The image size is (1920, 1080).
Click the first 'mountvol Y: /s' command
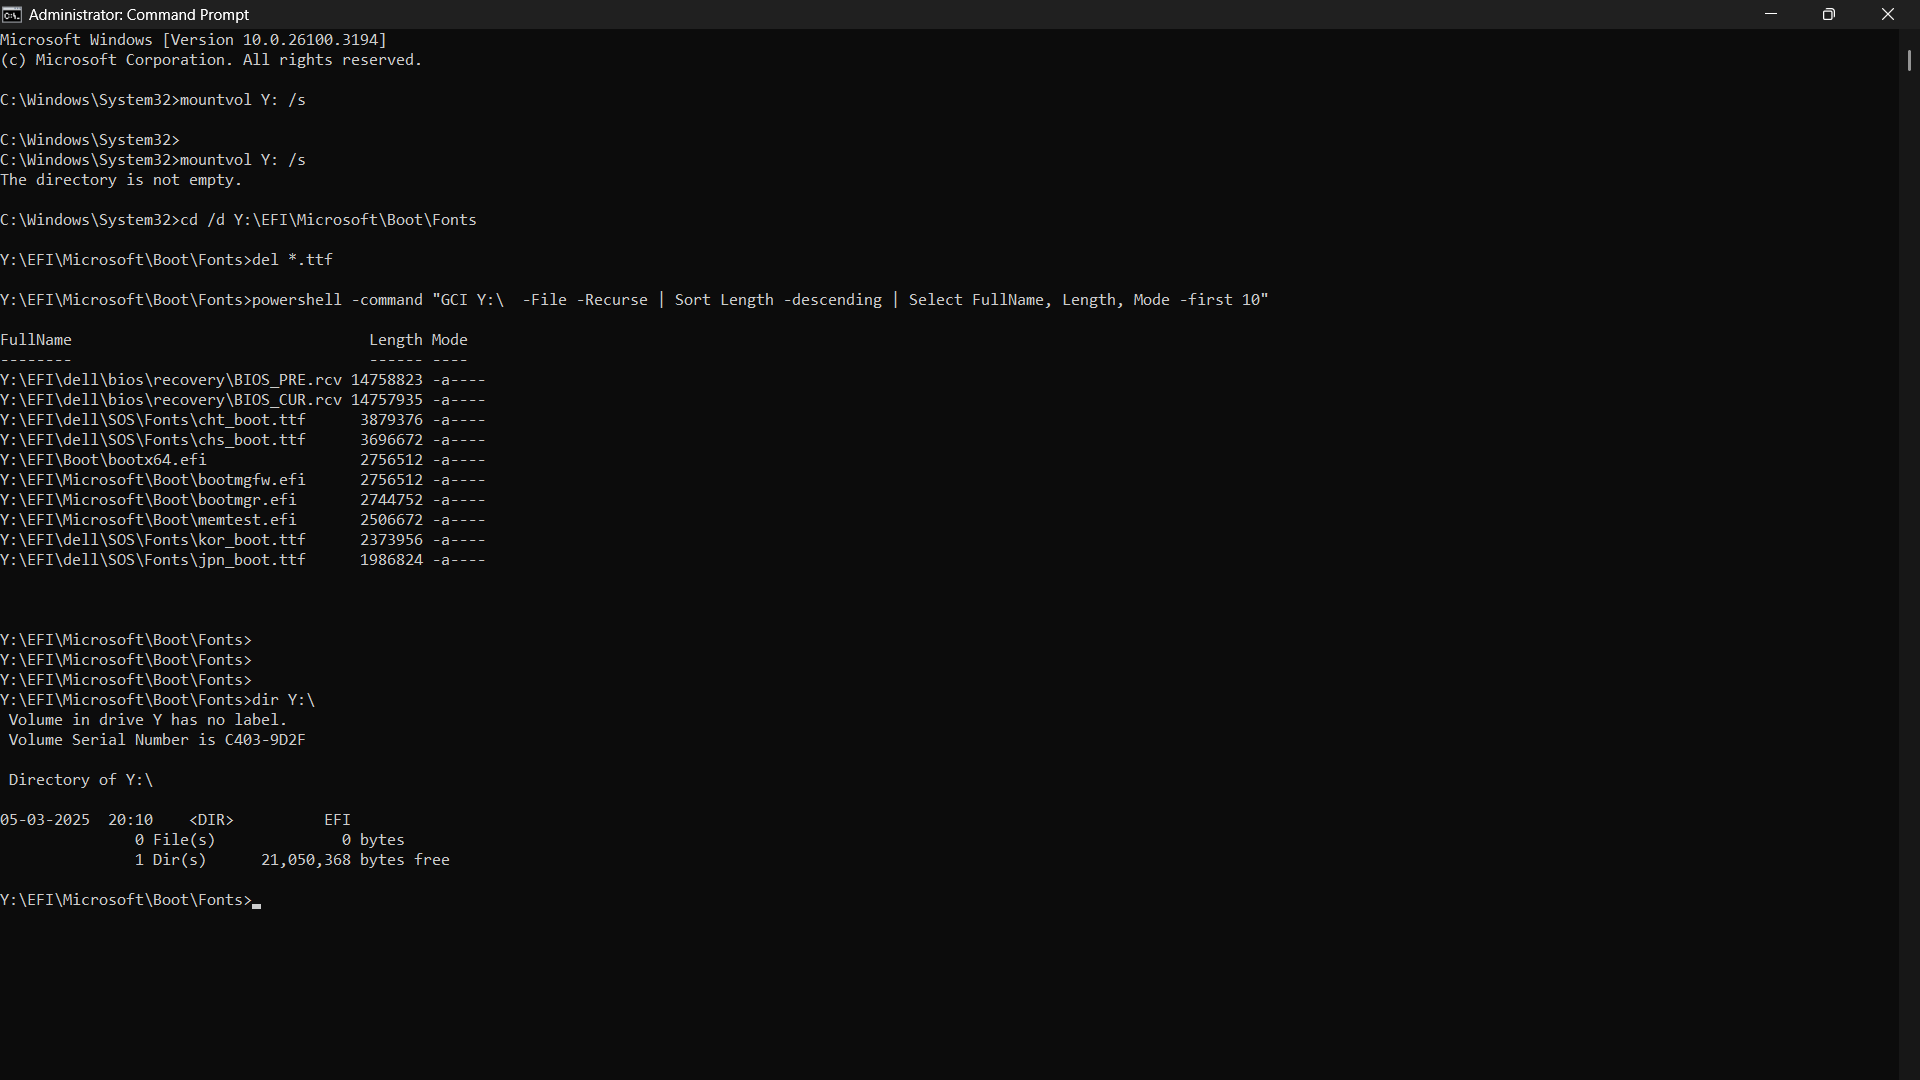point(243,100)
